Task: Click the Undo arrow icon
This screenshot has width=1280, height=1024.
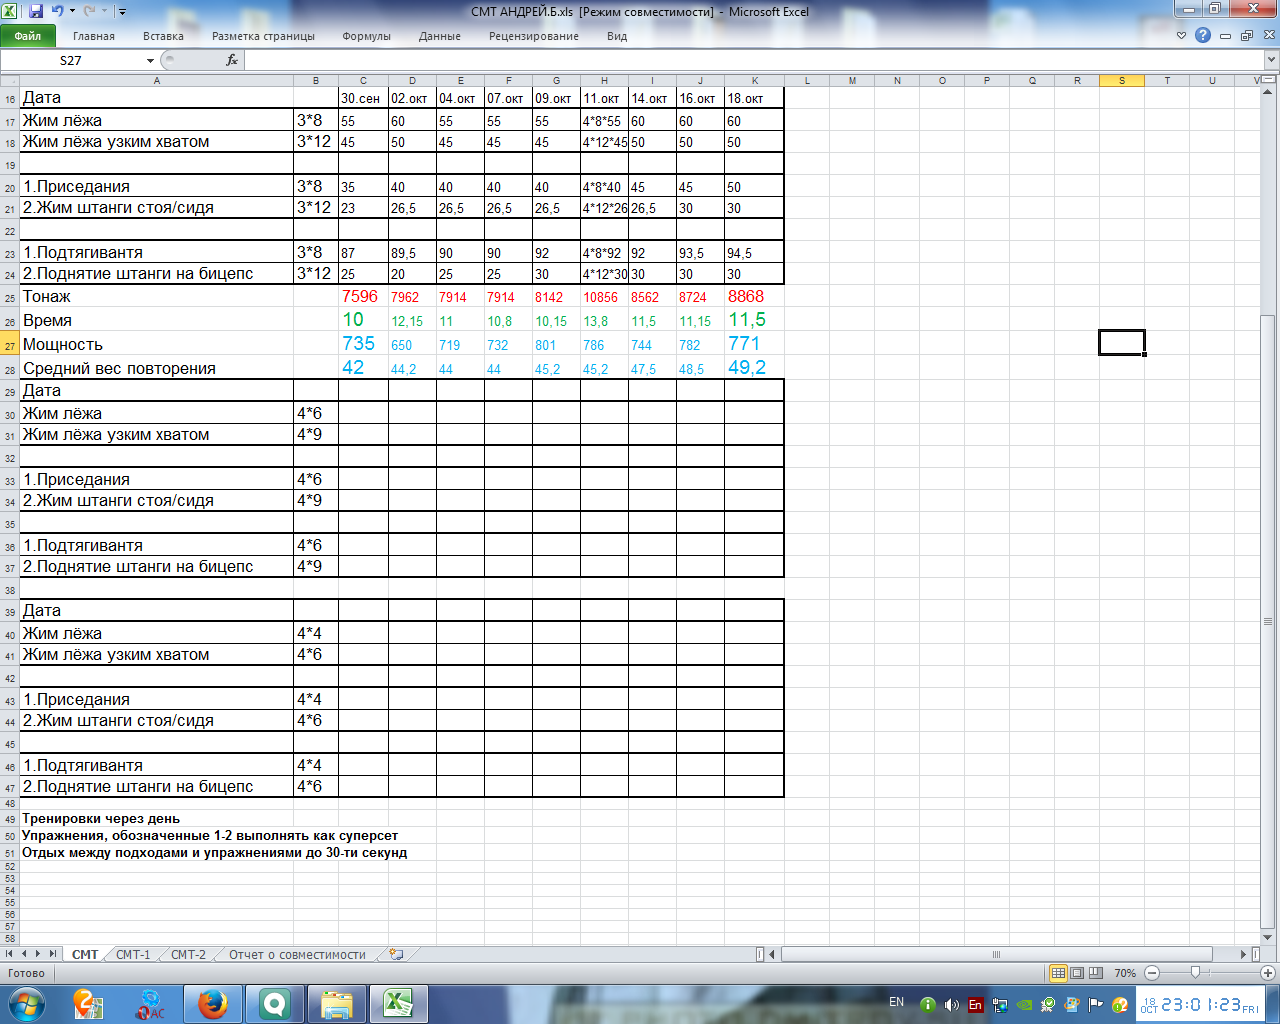Action: [x=58, y=12]
